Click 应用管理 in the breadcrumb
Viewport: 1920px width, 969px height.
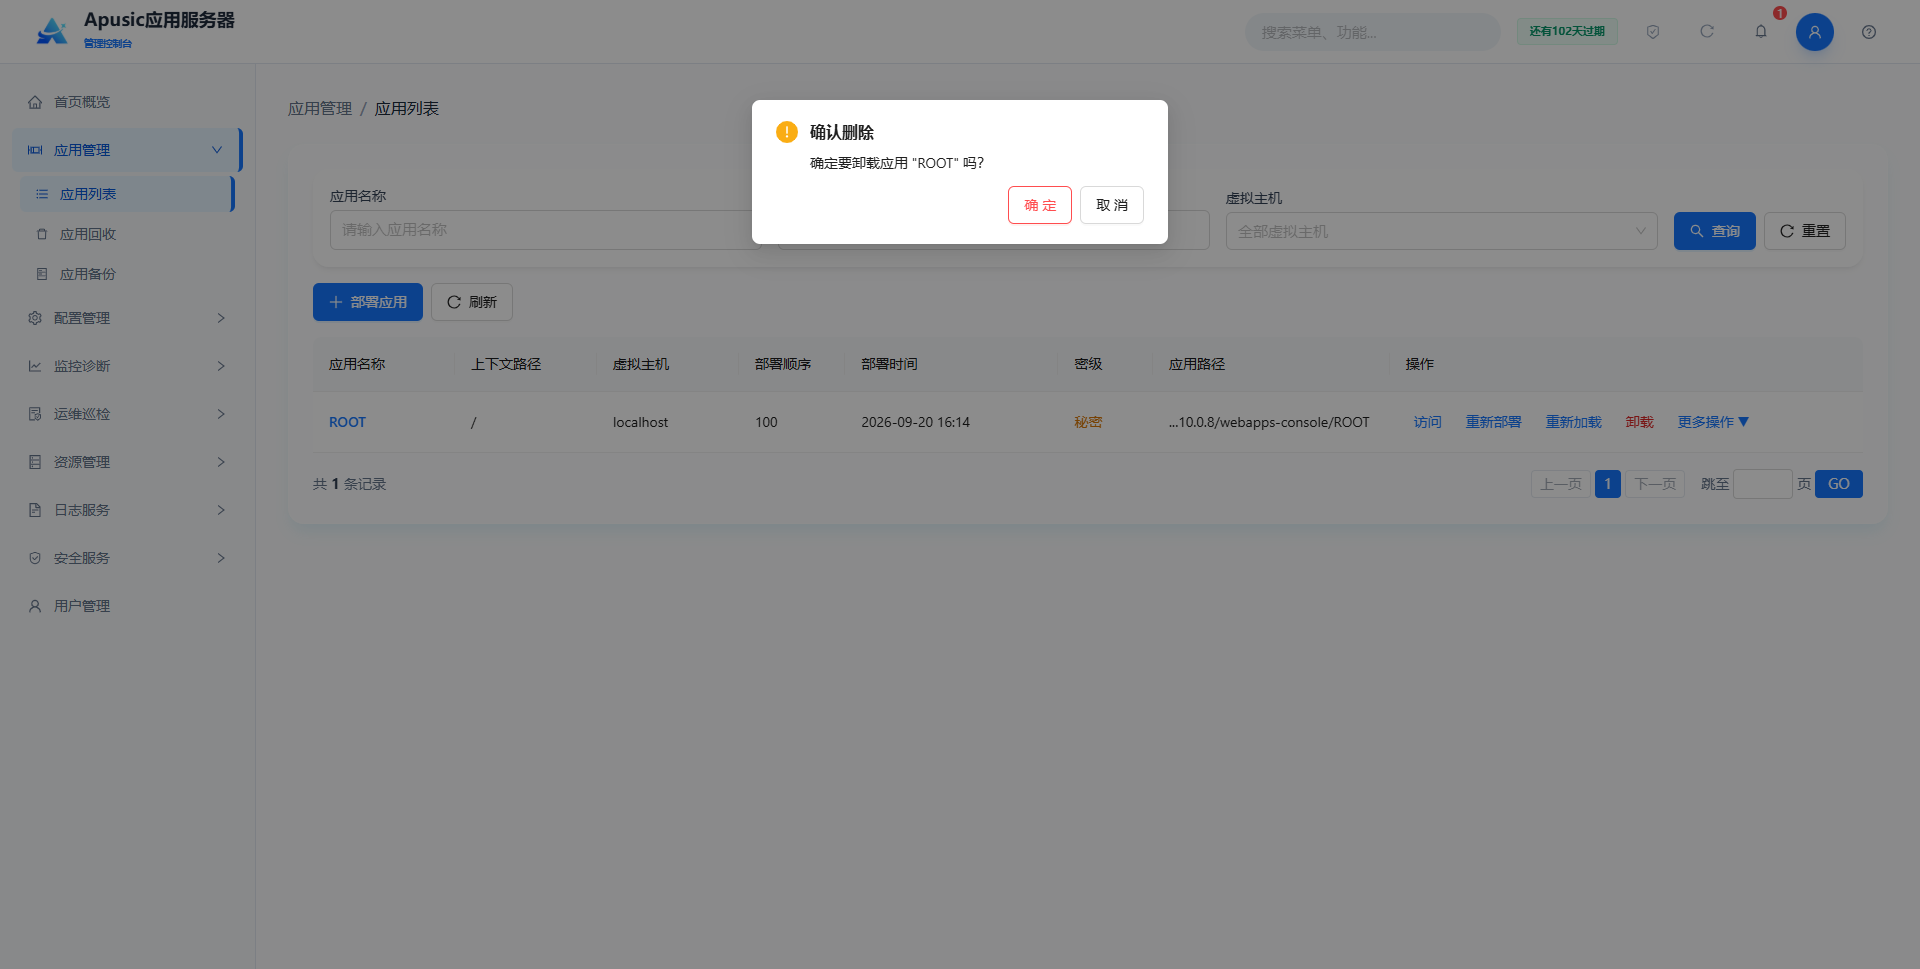tap(320, 109)
